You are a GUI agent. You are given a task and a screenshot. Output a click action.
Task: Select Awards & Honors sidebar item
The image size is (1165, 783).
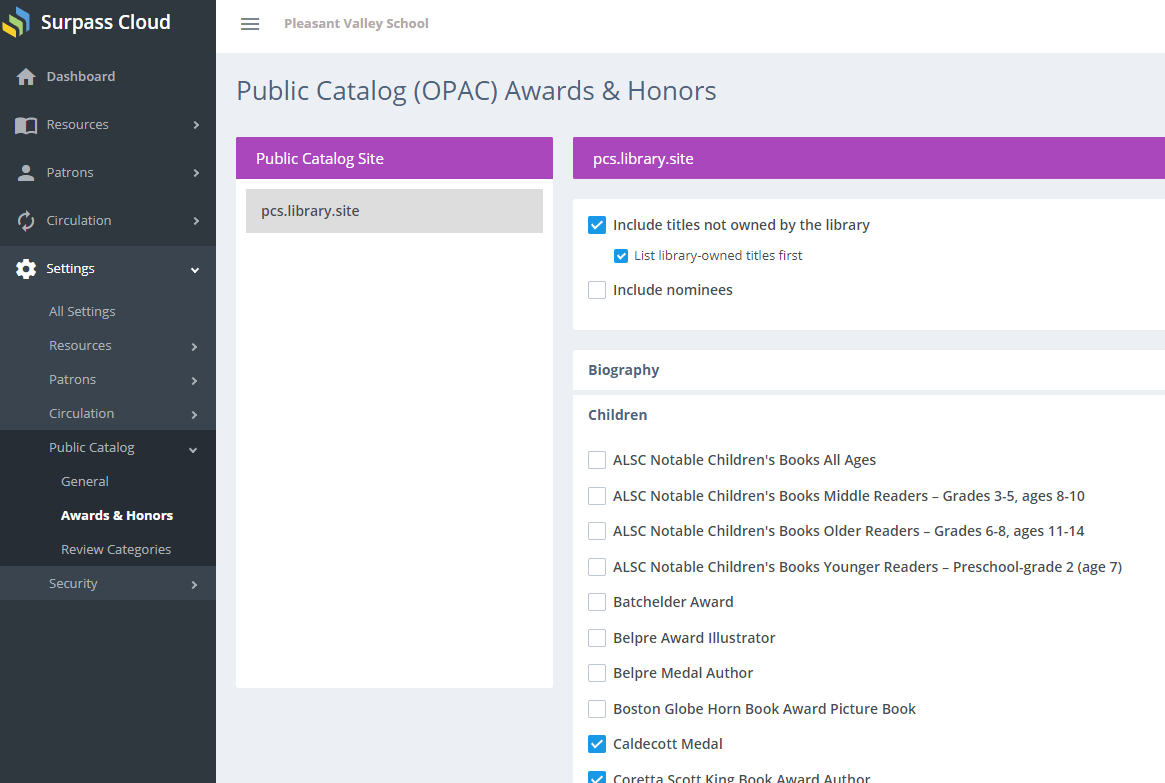coord(117,516)
